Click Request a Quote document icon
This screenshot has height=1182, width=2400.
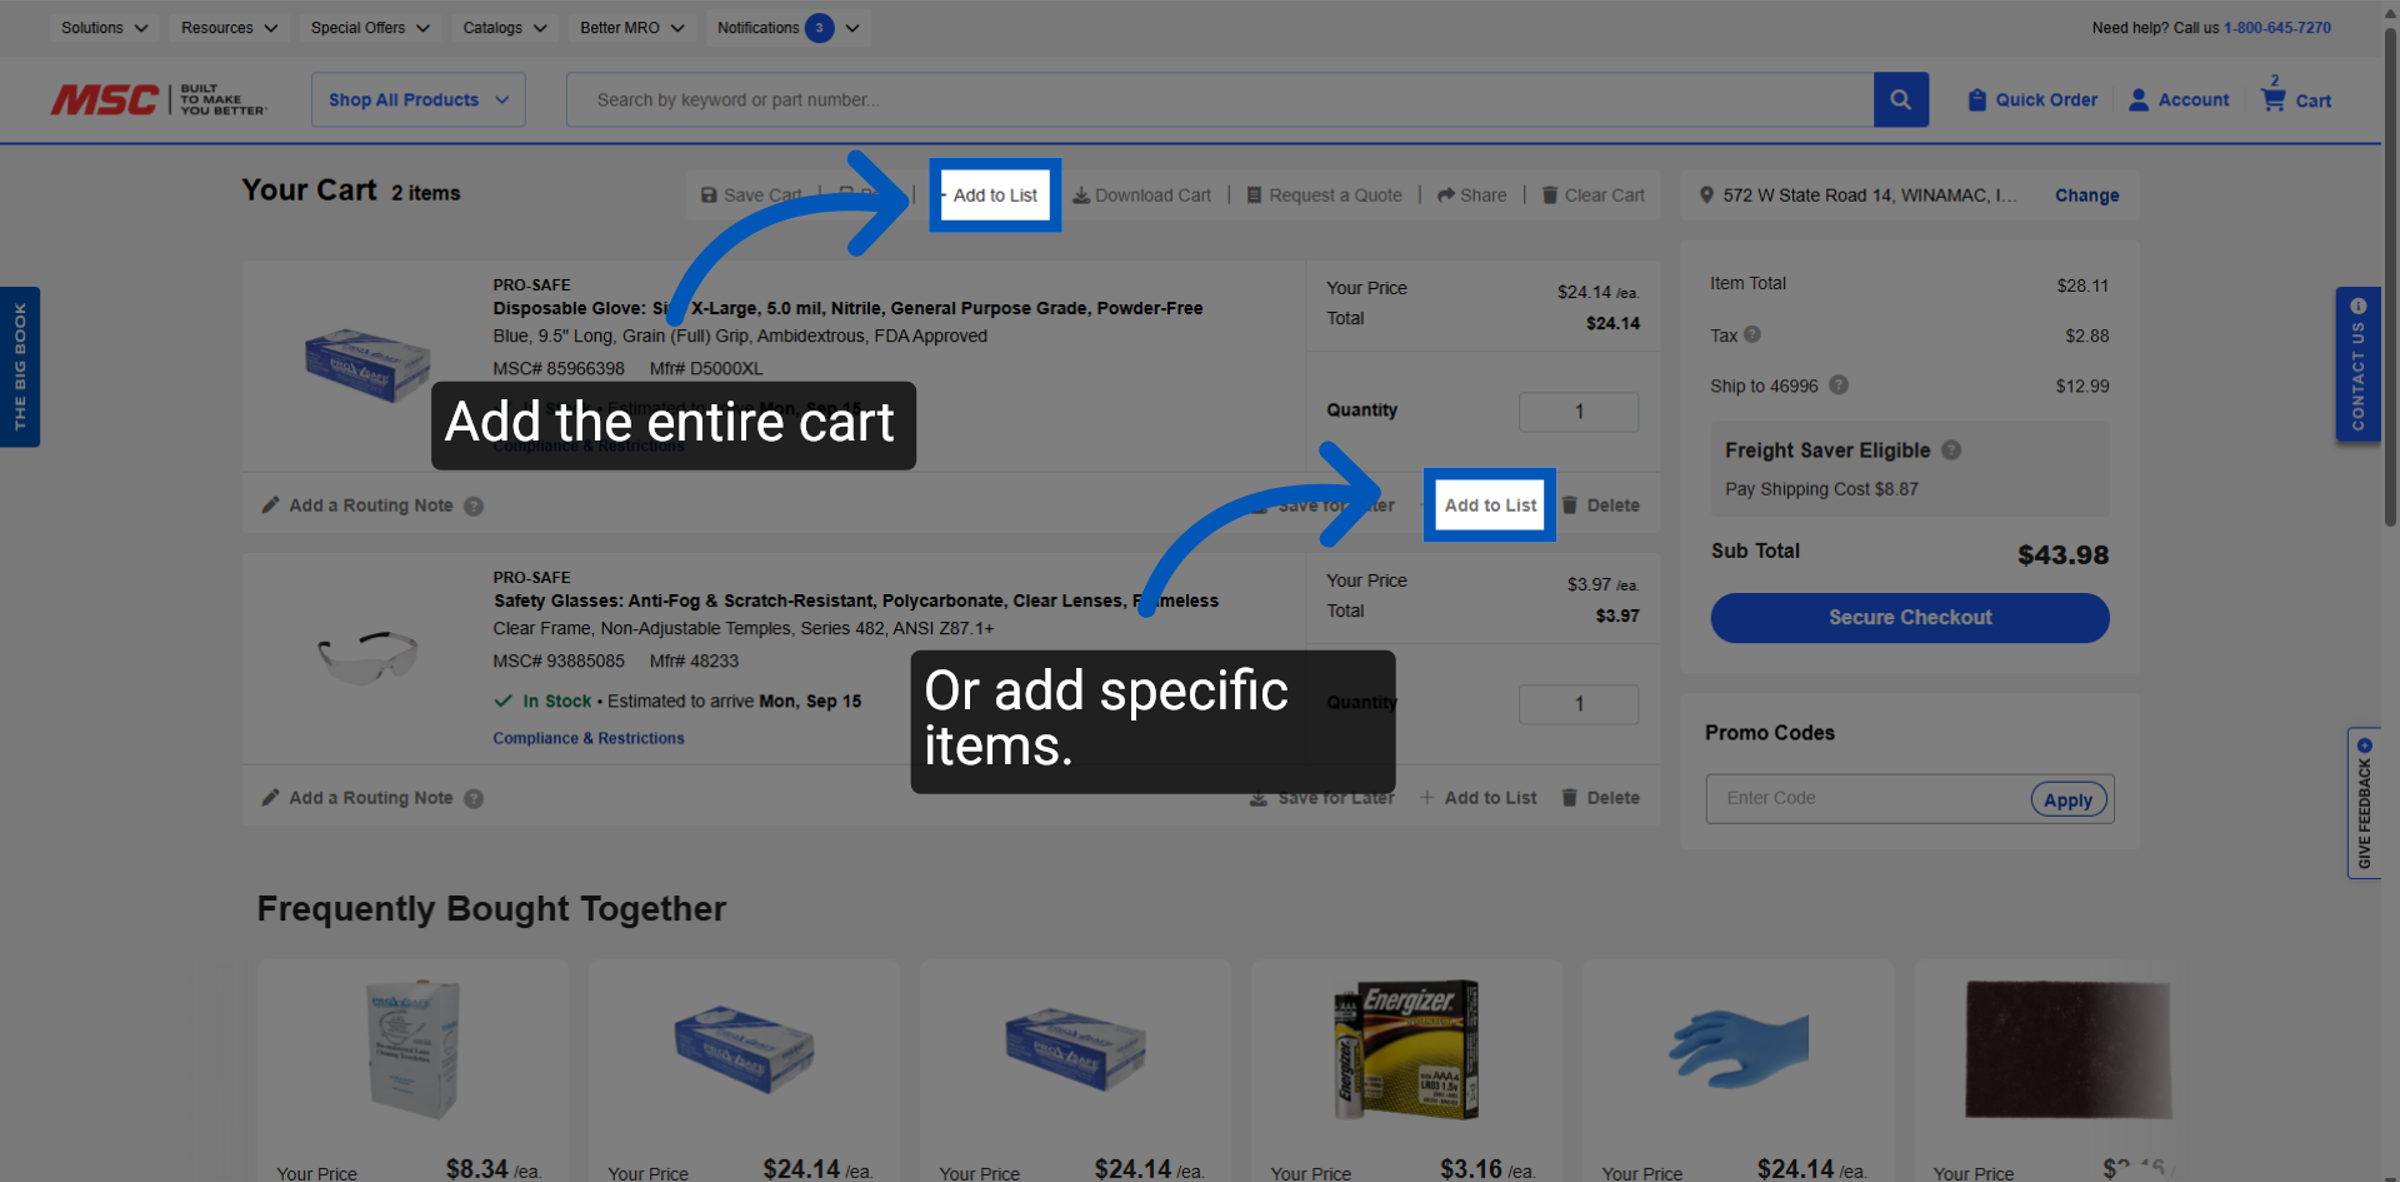click(x=1253, y=195)
